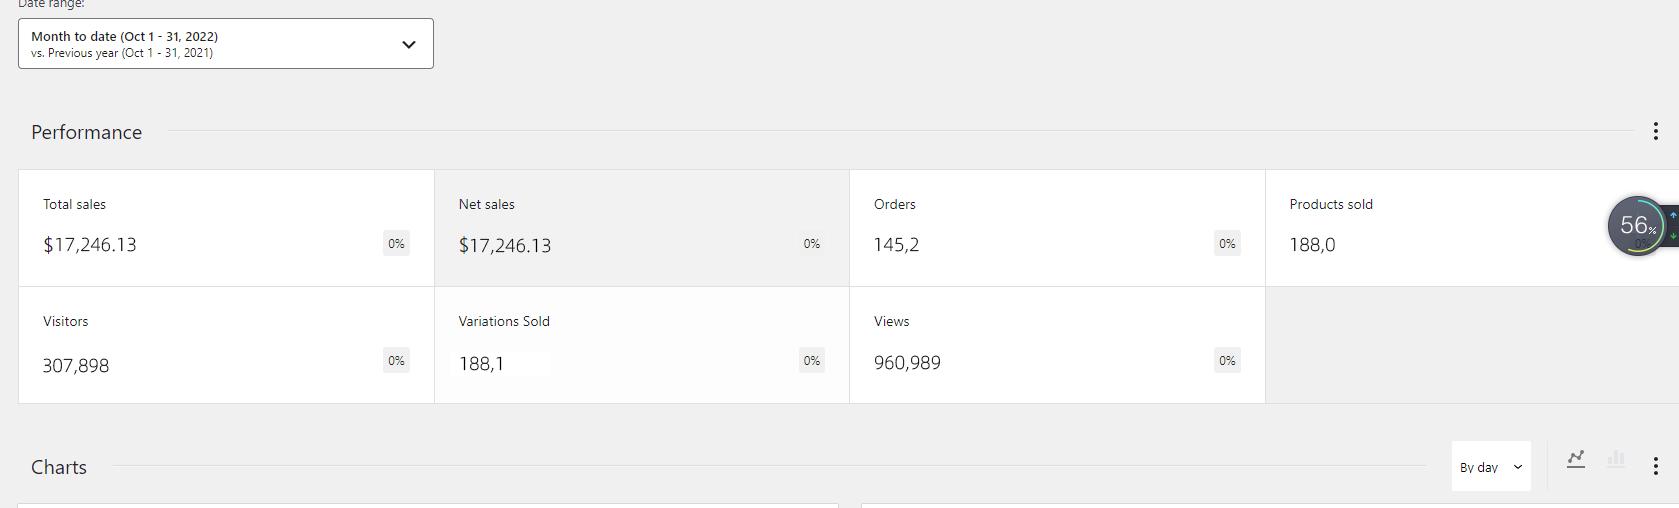Open the Charts section options menu
The width and height of the screenshot is (1679, 508).
(x=1655, y=466)
